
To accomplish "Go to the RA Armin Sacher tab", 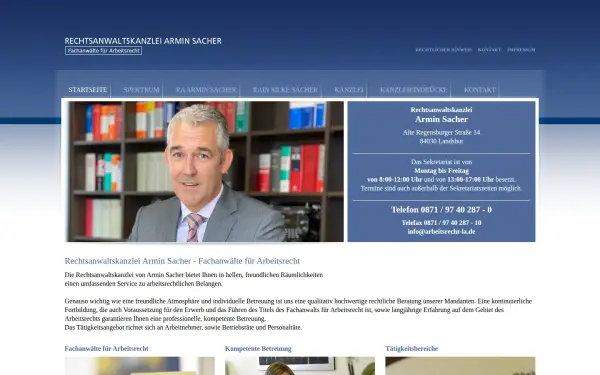I will point(206,90).
